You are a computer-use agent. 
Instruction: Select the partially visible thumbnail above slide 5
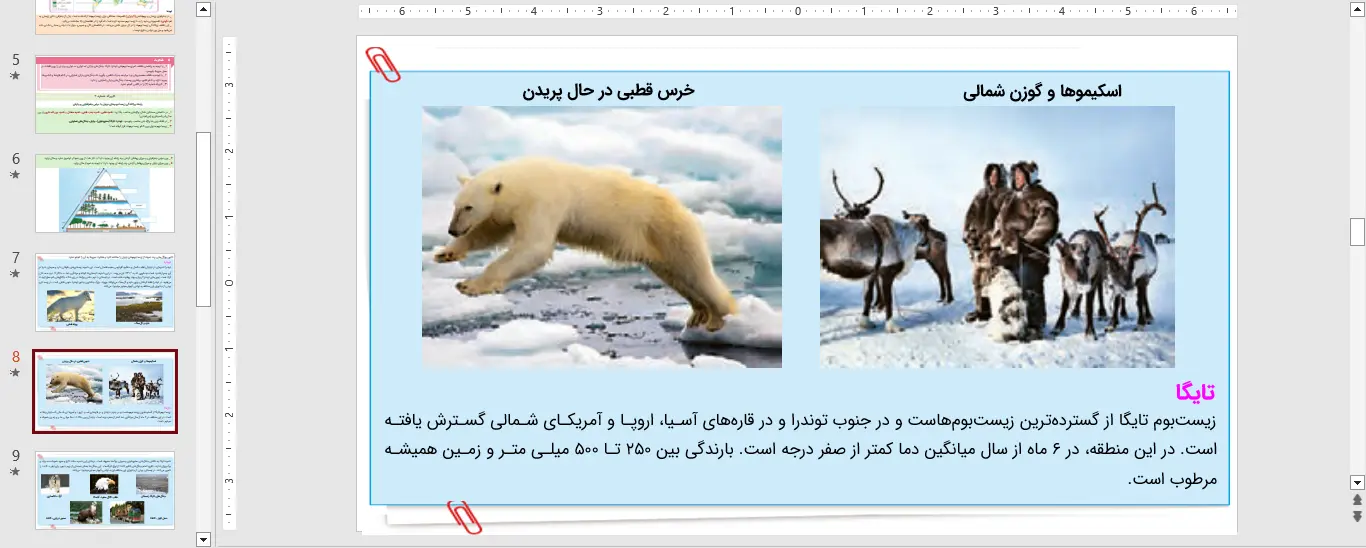[105, 17]
